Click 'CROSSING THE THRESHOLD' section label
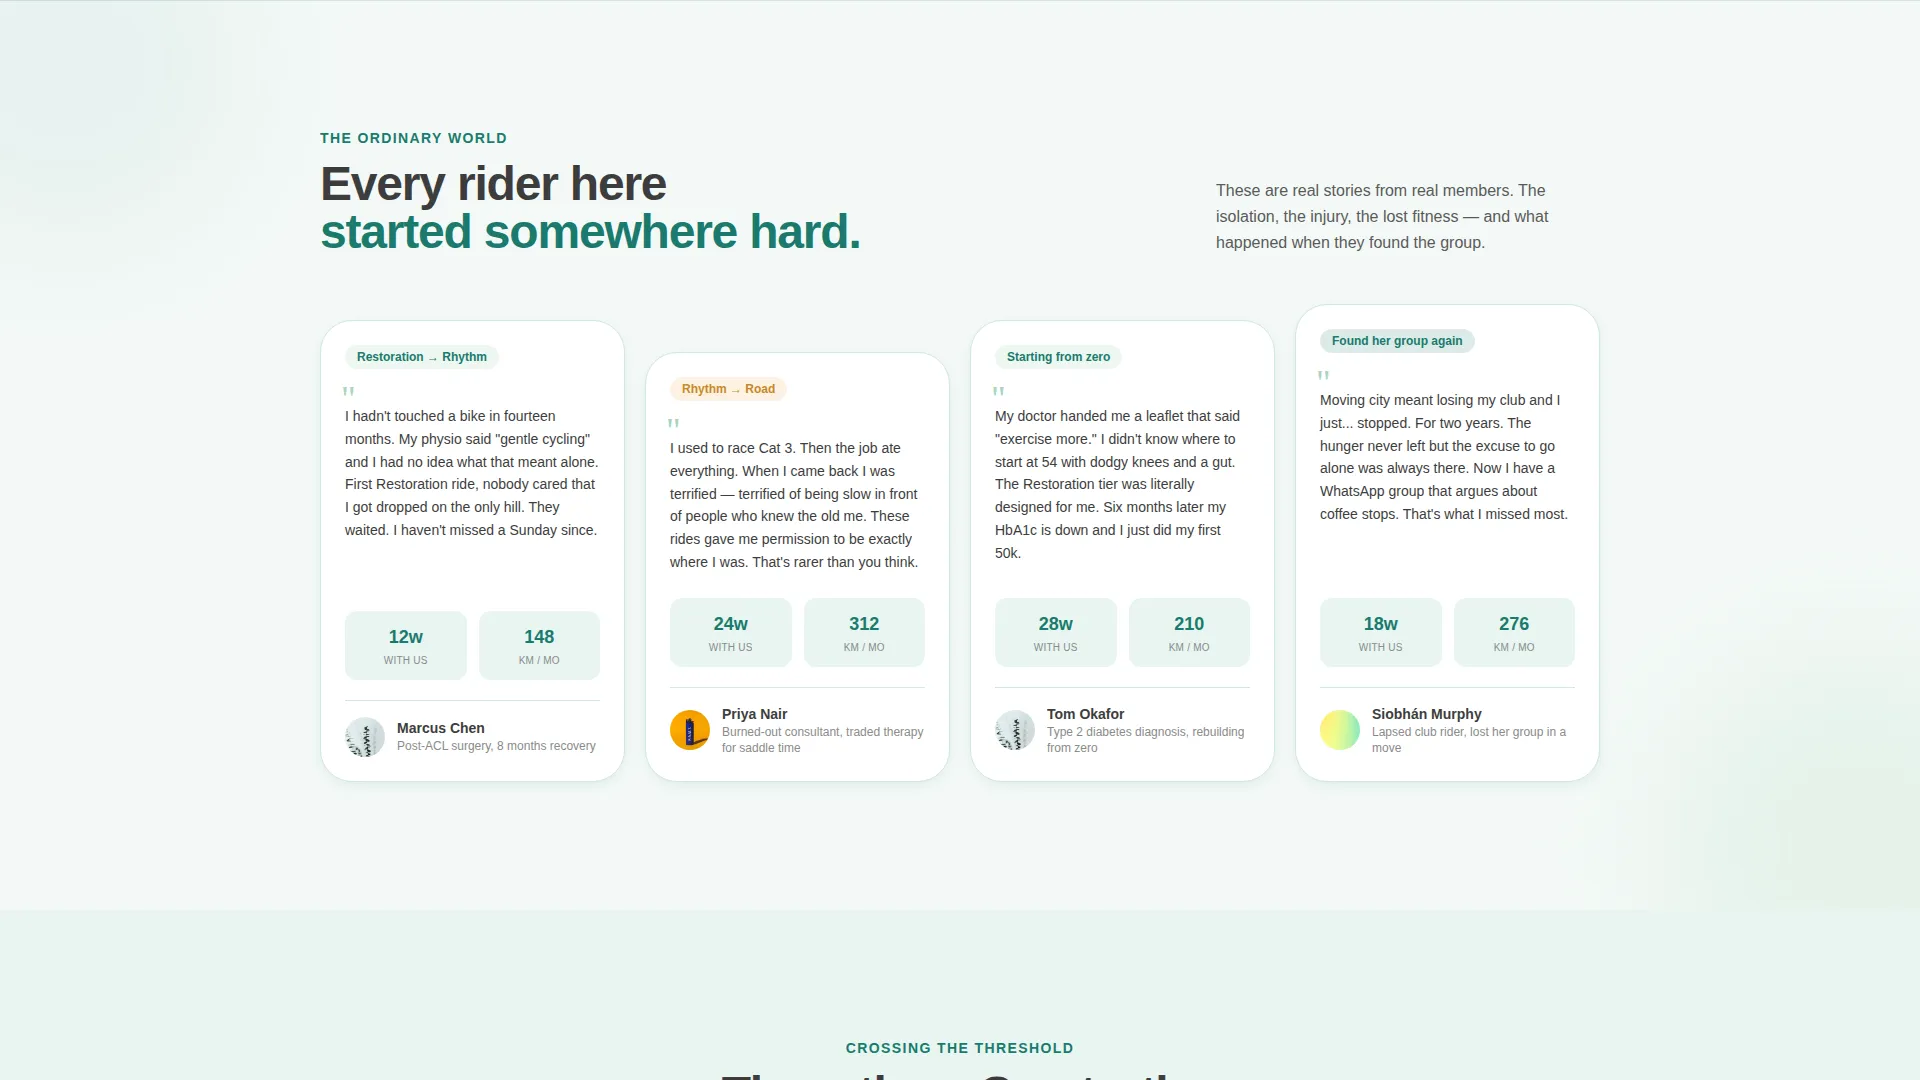Image resolution: width=1920 pixels, height=1080 pixels. (x=960, y=1048)
